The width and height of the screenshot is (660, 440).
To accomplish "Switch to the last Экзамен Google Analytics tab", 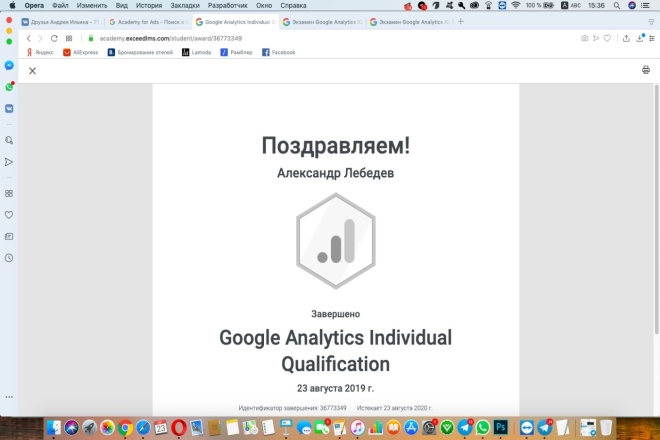I will [x=410, y=22].
